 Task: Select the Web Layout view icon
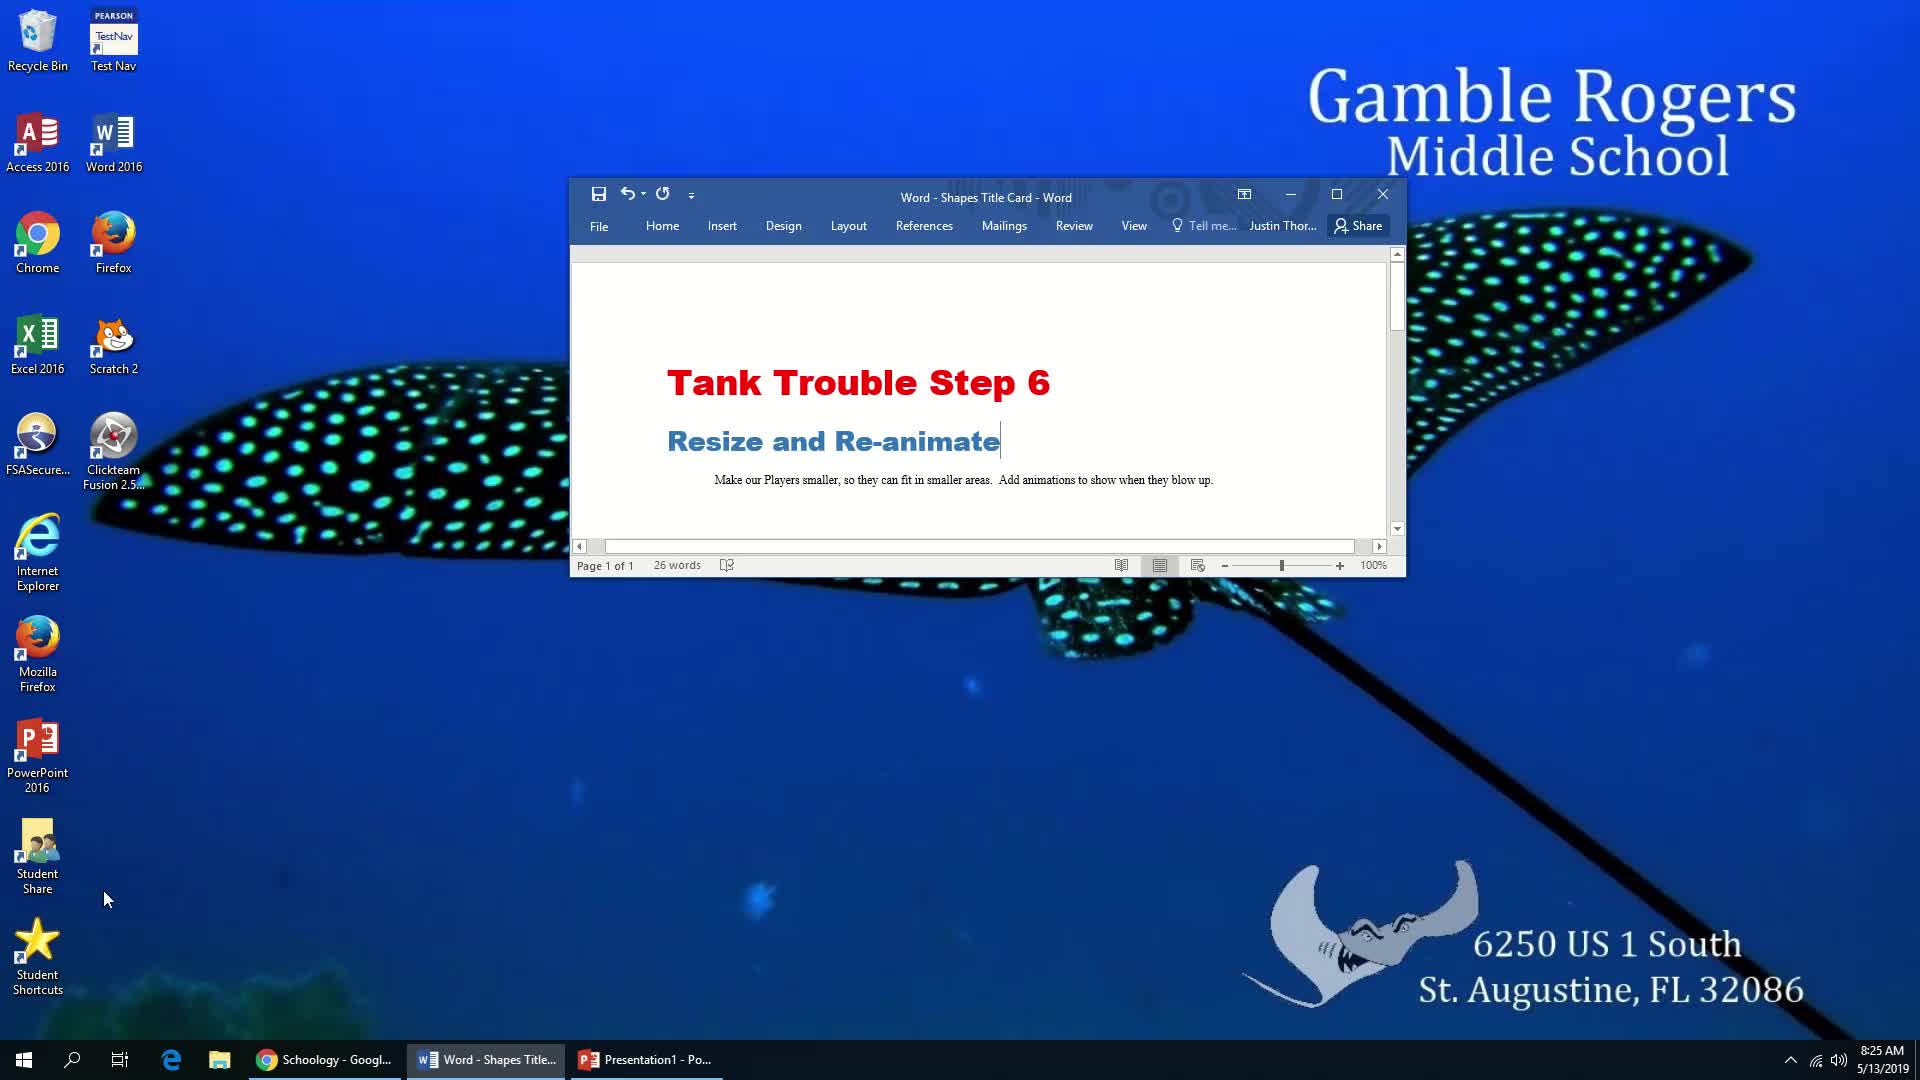coord(1196,566)
